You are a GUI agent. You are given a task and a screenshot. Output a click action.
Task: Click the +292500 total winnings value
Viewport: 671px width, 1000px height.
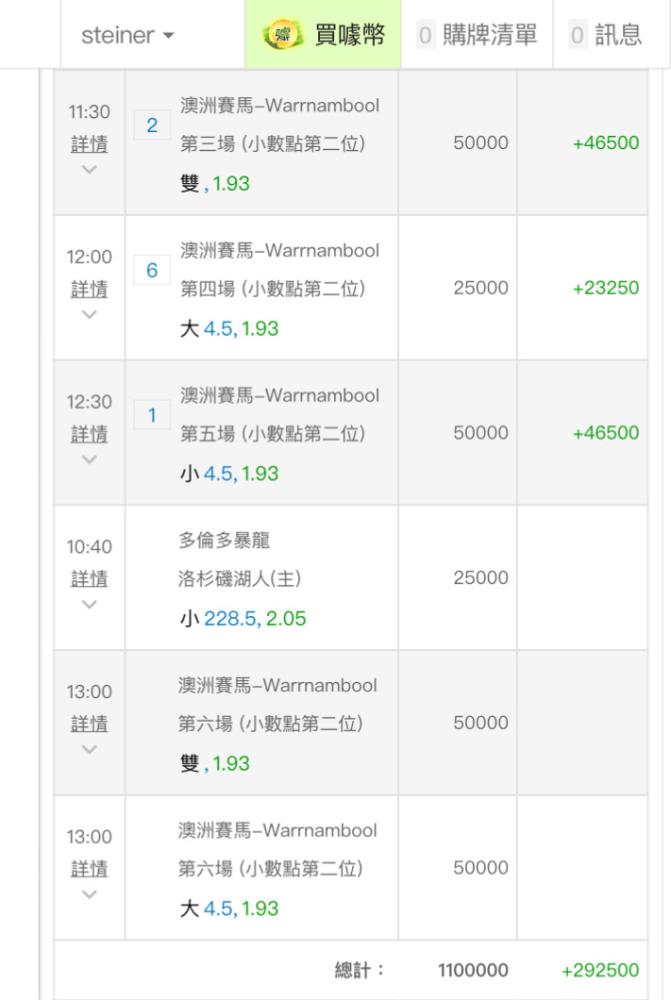(600, 970)
